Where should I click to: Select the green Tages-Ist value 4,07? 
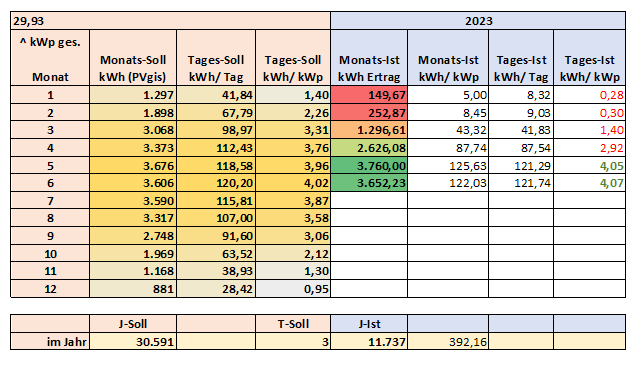589,183
